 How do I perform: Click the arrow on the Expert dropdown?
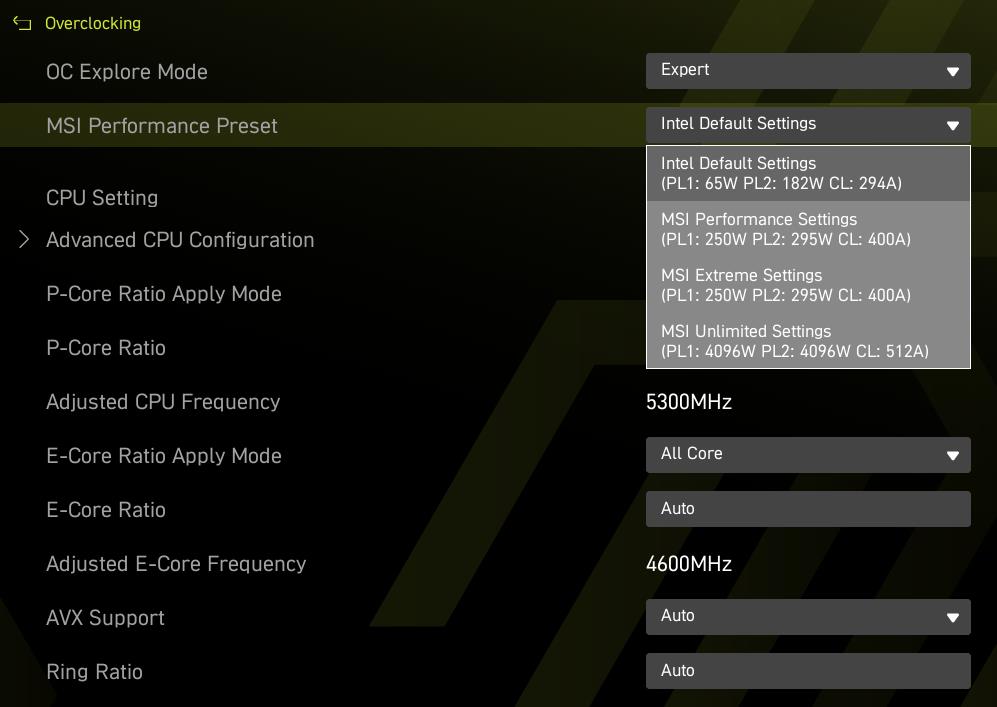(x=952, y=72)
